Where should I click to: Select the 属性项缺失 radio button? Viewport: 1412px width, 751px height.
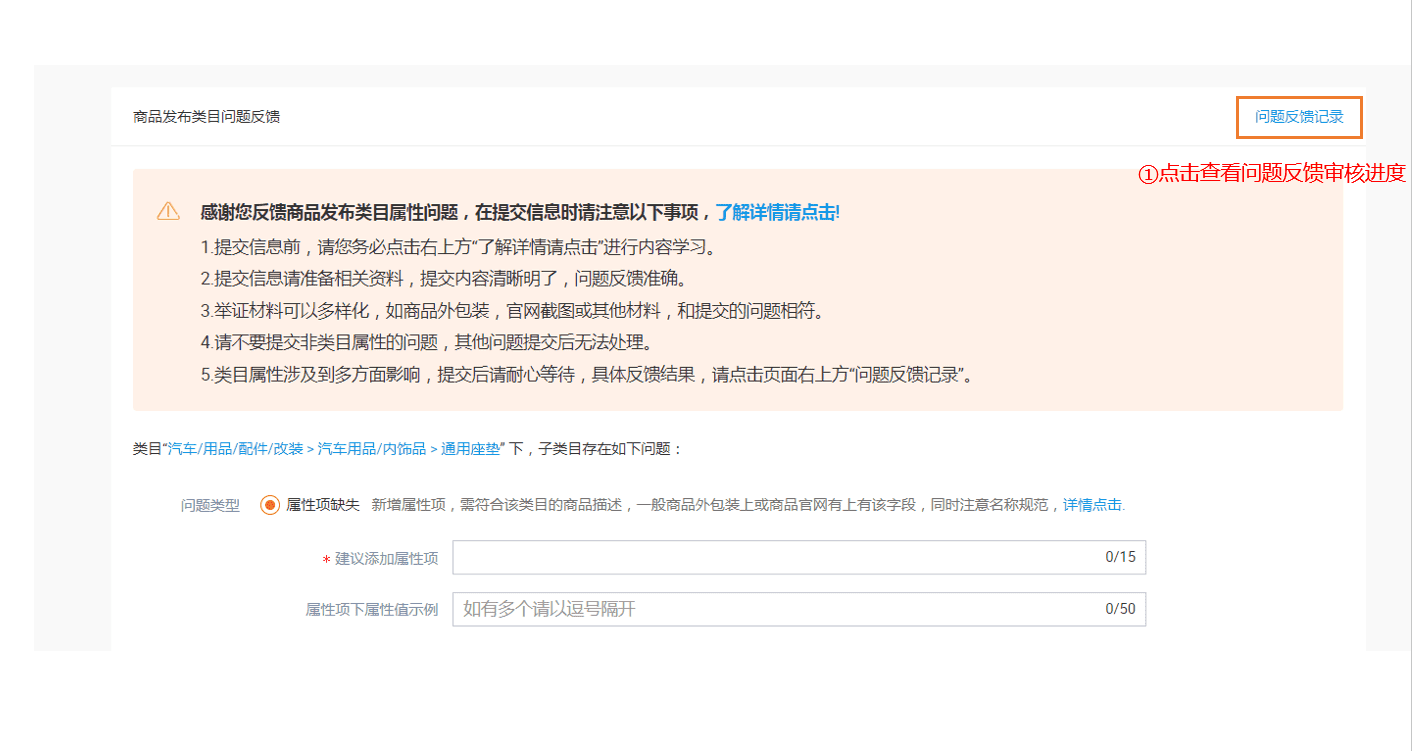(270, 505)
